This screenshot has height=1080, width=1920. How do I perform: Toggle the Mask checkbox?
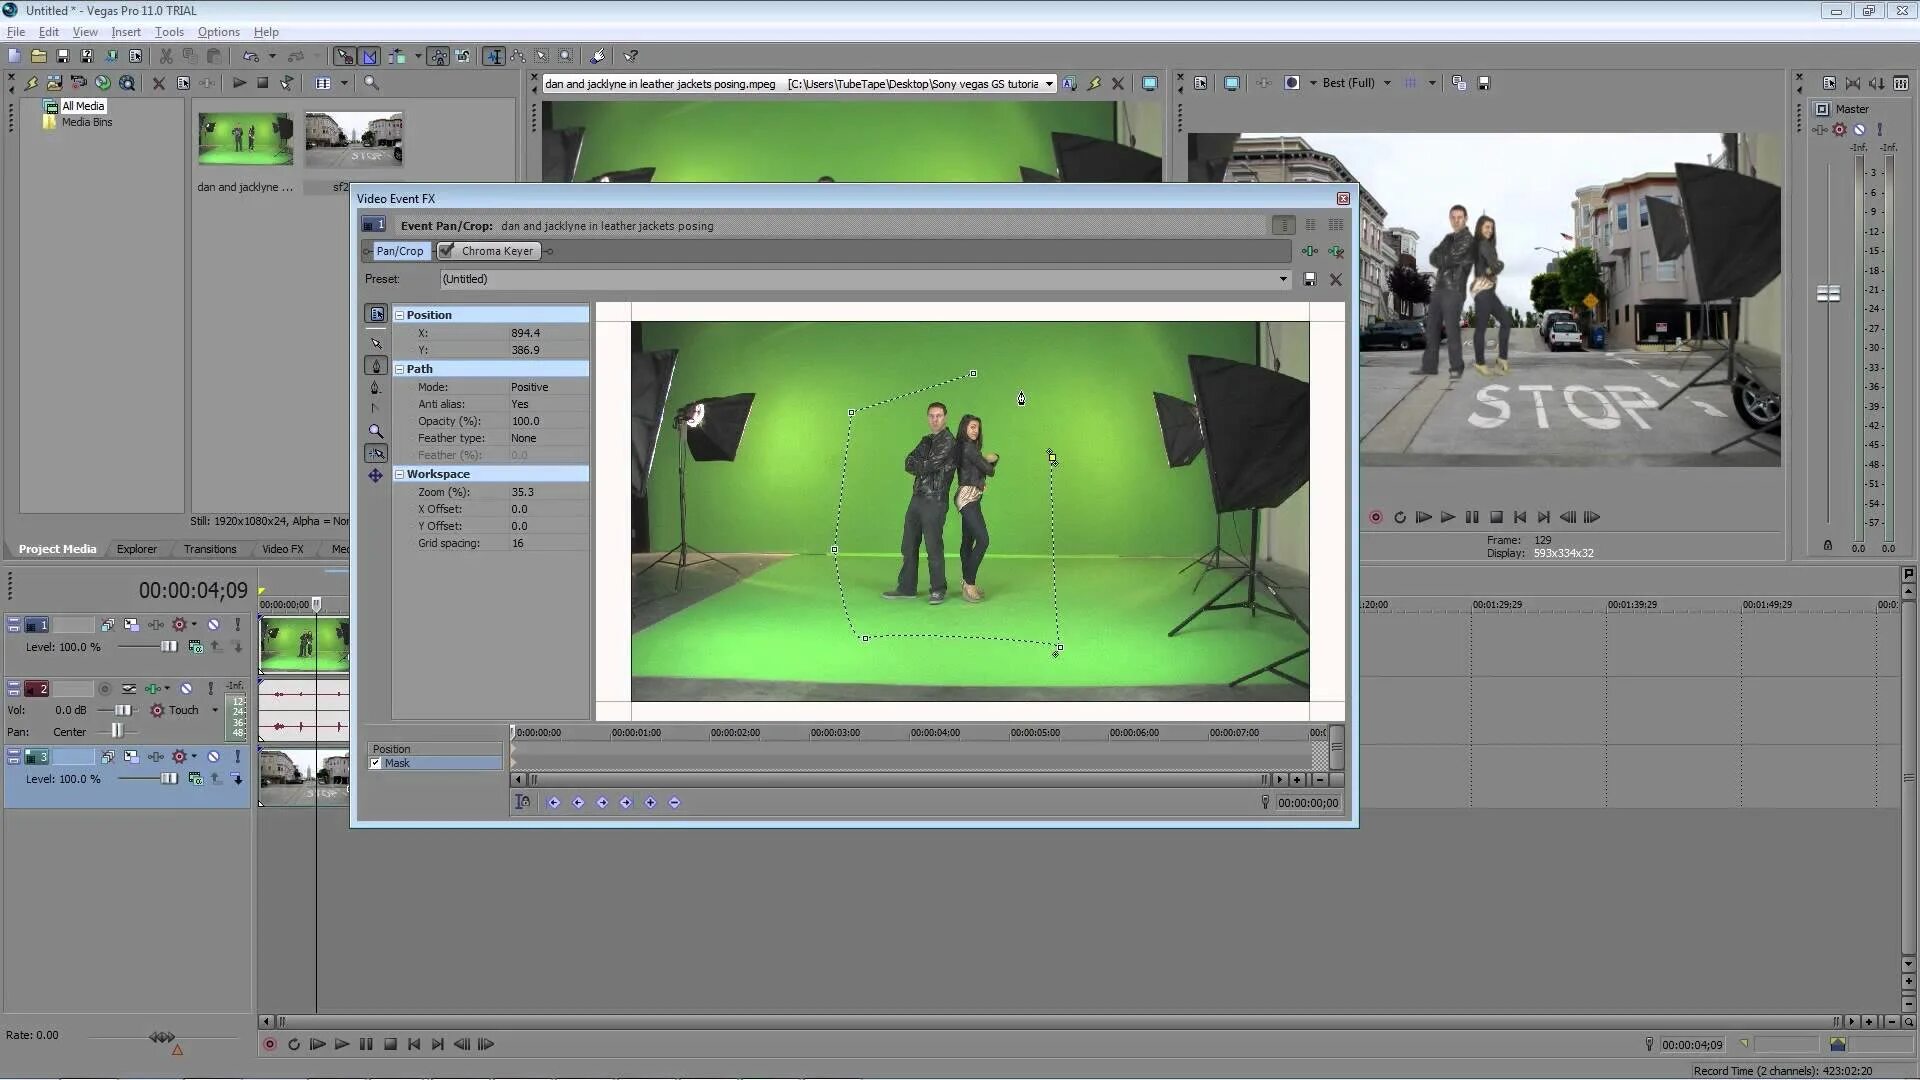click(x=376, y=763)
